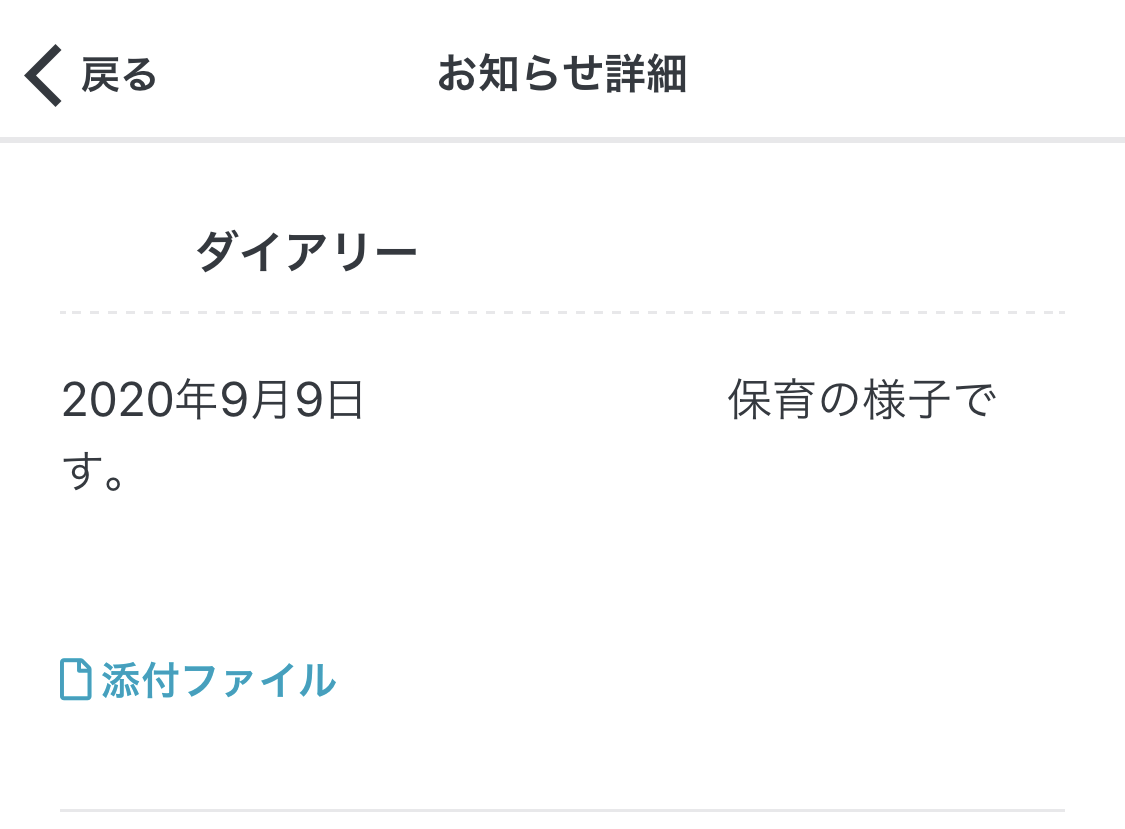Image resolution: width=1125 pixels, height=829 pixels.
Task: Click the dotted separator under ダイアリー
Action: [x=562, y=313]
